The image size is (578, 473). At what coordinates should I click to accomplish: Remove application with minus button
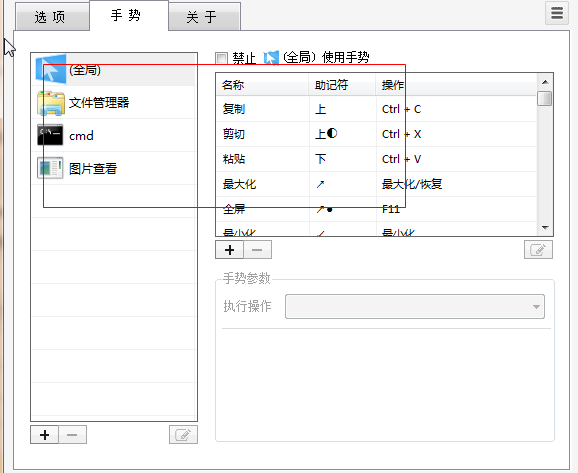coord(72,435)
